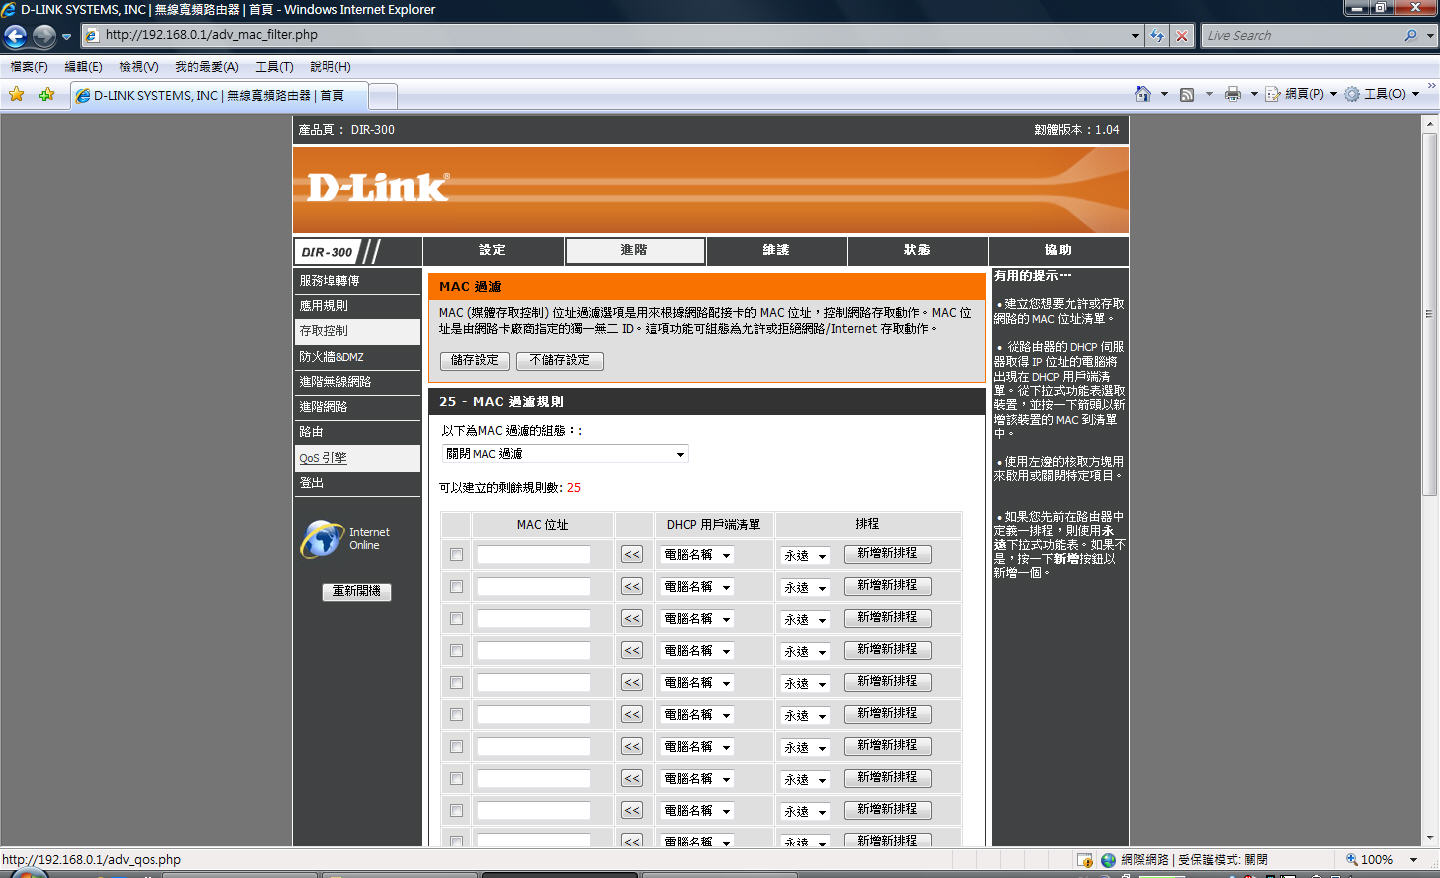Click the first row MAC address field

click(534, 555)
